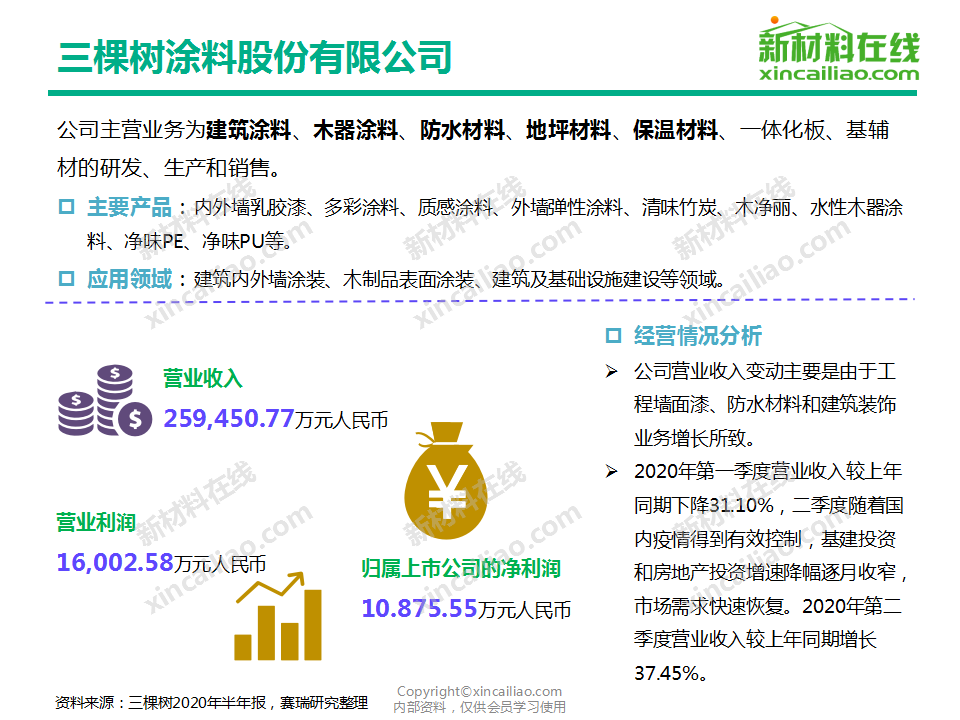Click the 主要产品 heading

point(129,207)
